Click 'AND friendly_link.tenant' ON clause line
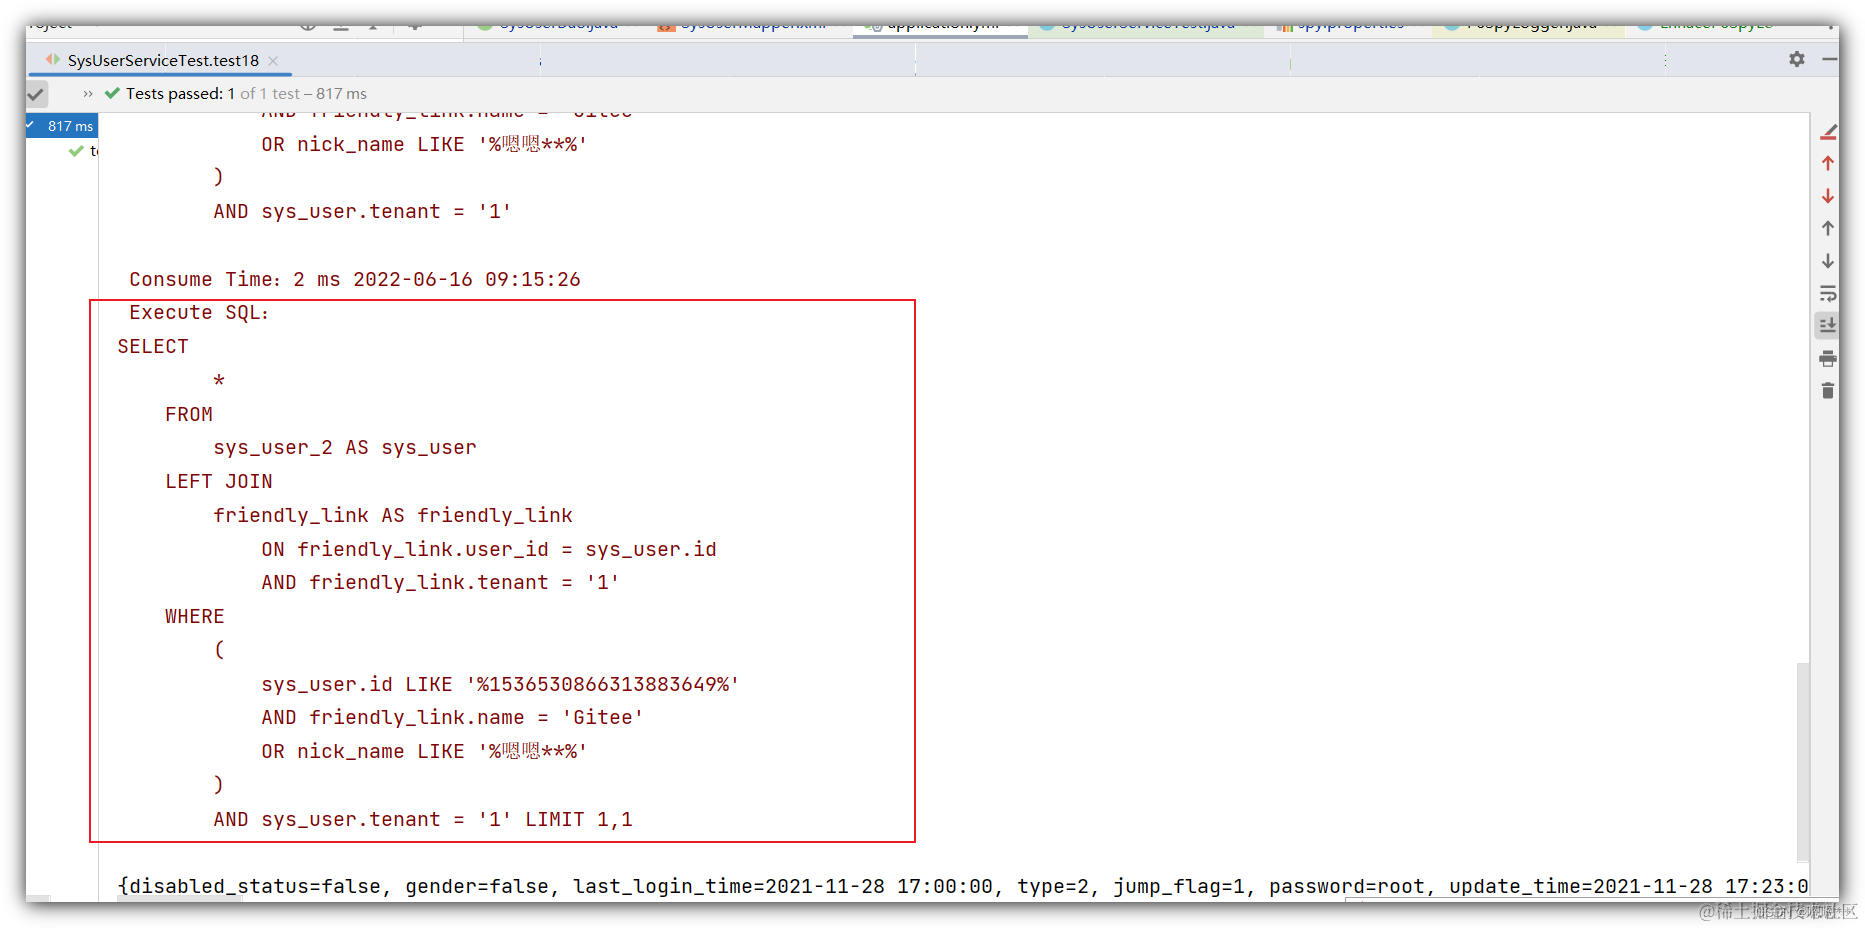The height and width of the screenshot is (928, 1865). [440, 583]
